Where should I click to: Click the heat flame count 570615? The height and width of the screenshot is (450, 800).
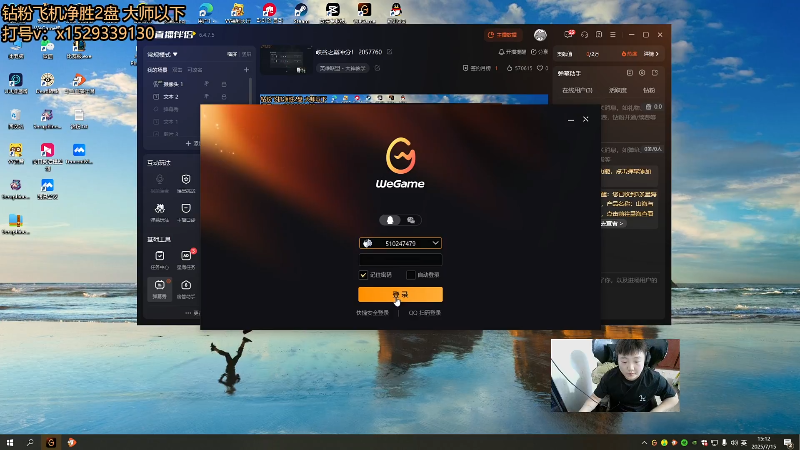point(519,68)
